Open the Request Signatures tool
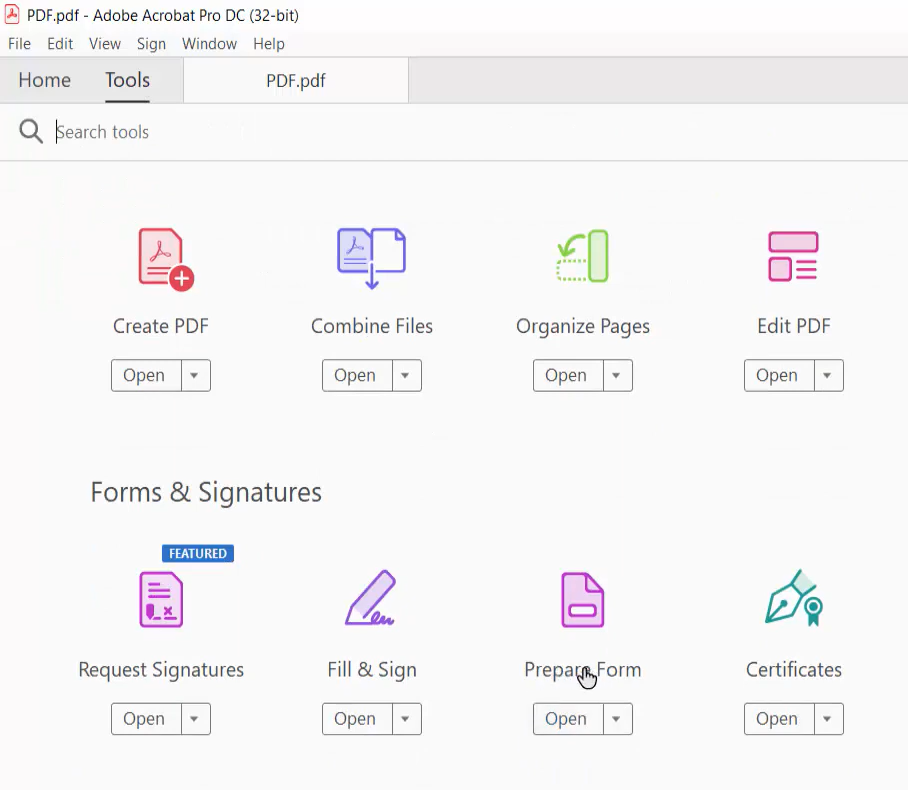This screenshot has width=908, height=790. tap(147, 719)
